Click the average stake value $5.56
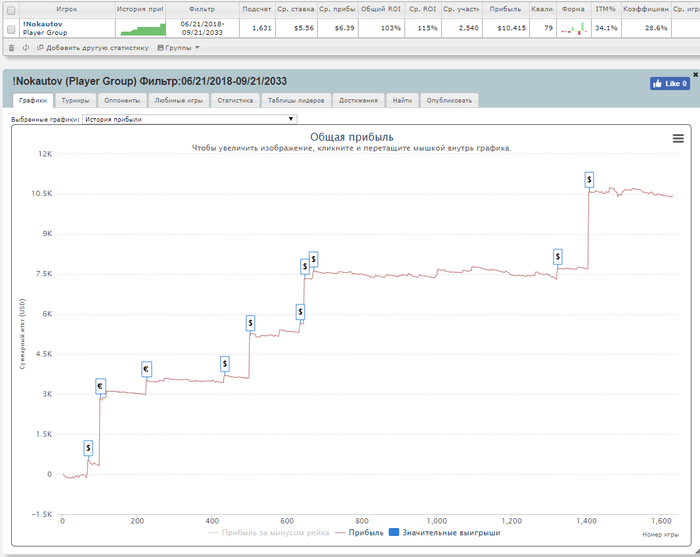Image resolution: width=700 pixels, height=557 pixels. point(304,28)
